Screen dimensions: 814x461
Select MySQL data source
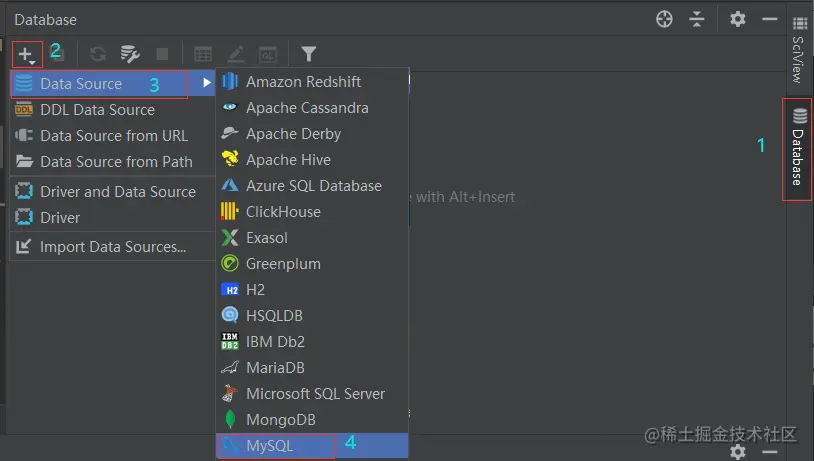click(312, 445)
